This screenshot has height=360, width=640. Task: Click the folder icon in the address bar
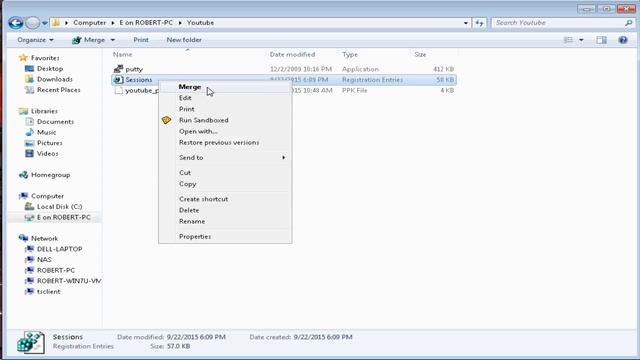tap(56, 23)
